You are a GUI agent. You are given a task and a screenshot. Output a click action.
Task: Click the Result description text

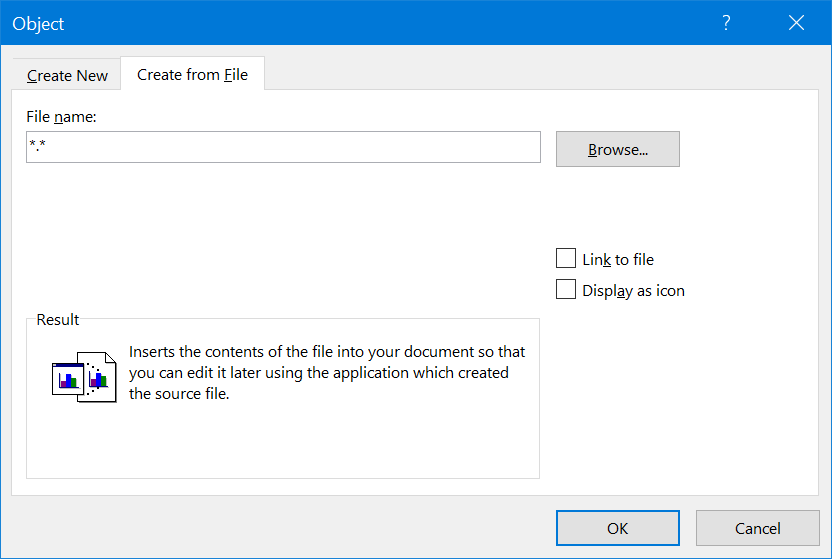(x=326, y=373)
